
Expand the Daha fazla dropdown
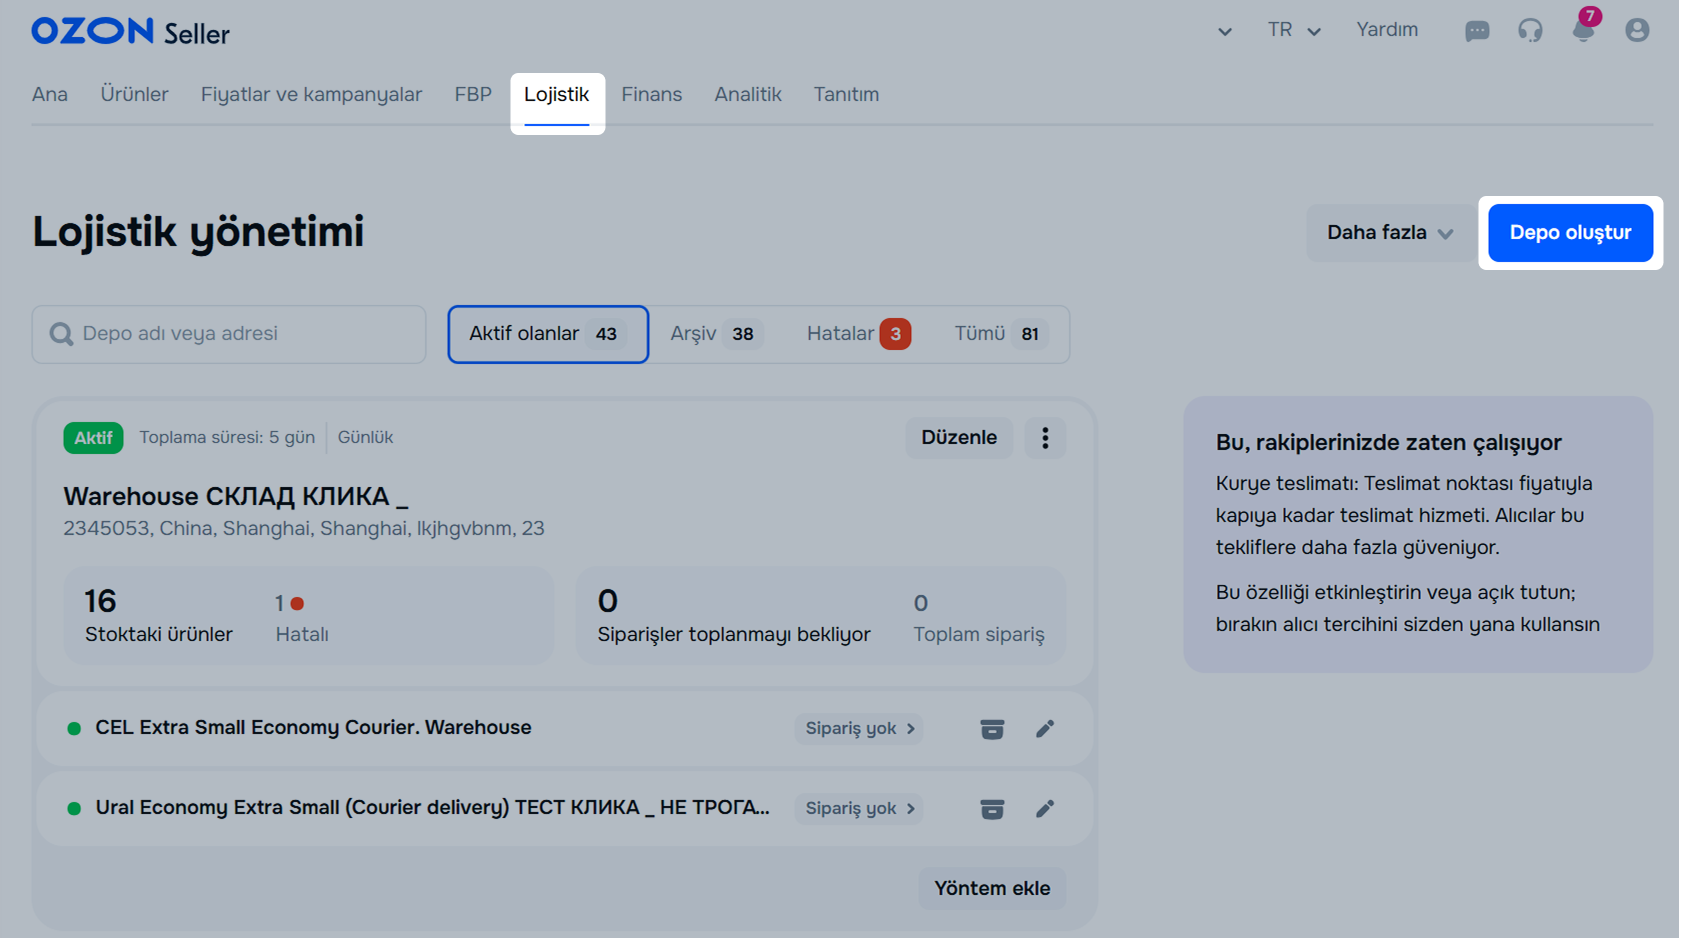(x=1389, y=233)
